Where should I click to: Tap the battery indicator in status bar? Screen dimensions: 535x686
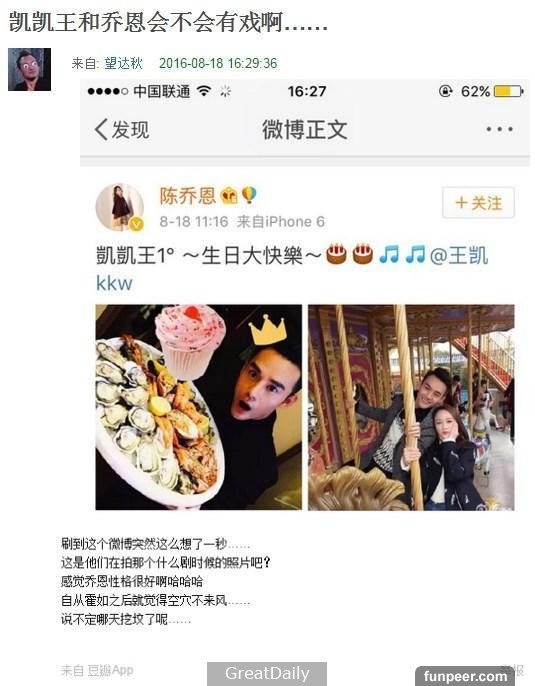pos(509,91)
